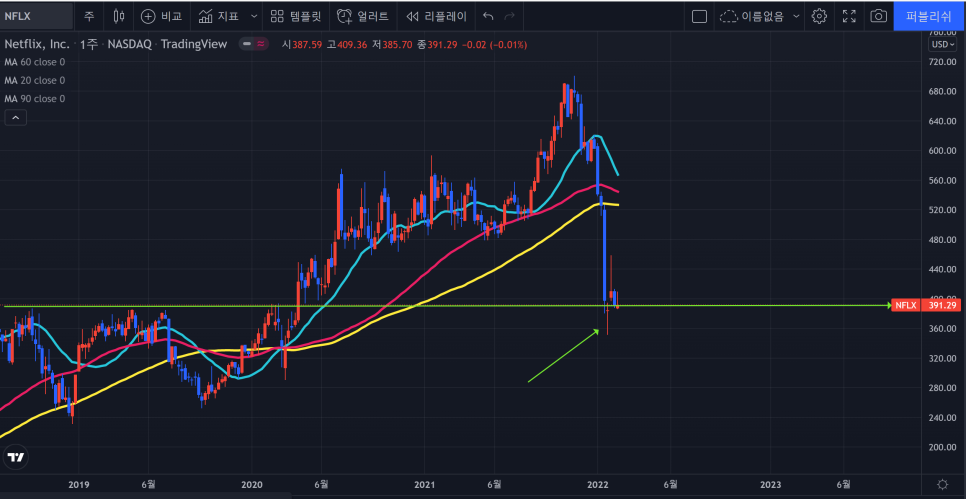
Task: Select the MA 90 close indicator legend
Action: pyautogui.click(x=34, y=99)
